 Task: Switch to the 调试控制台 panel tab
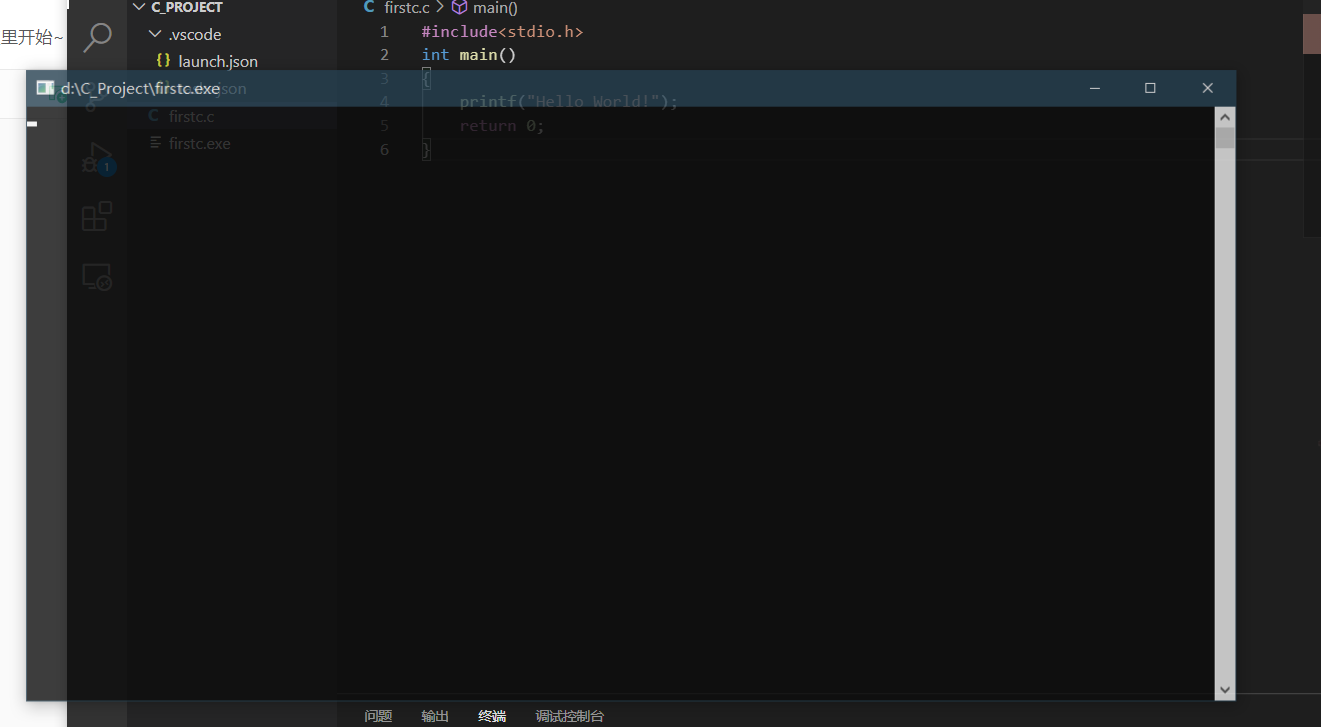[x=570, y=716]
